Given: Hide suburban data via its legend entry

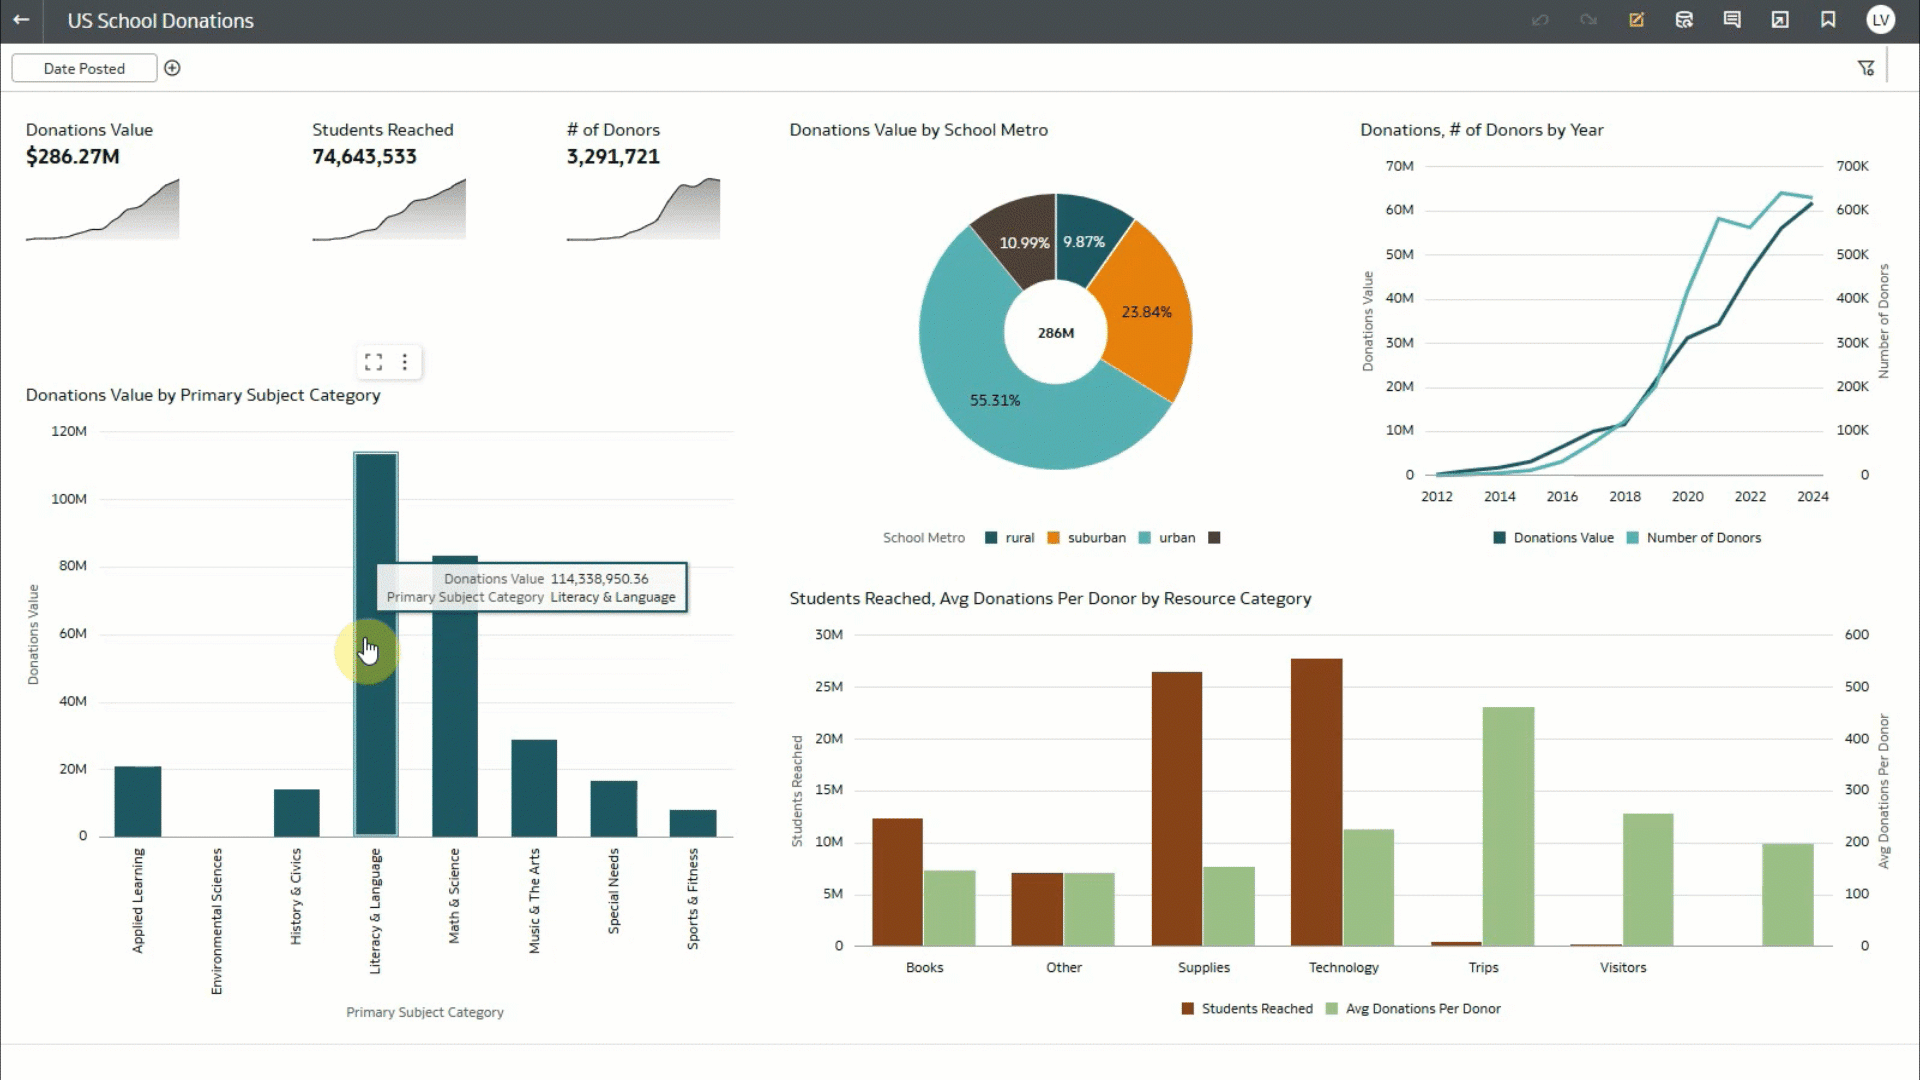Looking at the screenshot, I should pos(1087,537).
